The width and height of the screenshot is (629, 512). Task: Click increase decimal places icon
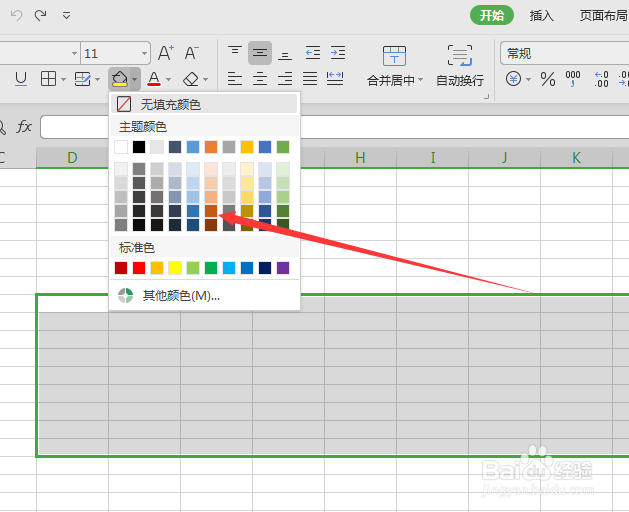(x=601, y=79)
